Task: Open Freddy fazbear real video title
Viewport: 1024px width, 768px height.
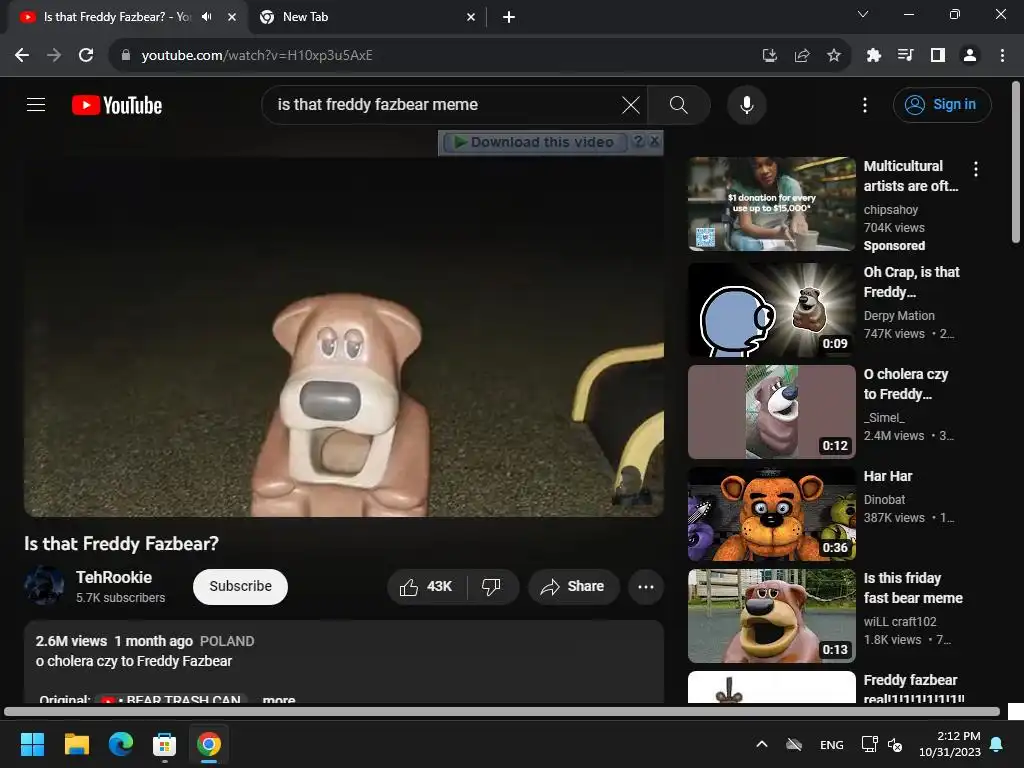Action: (913, 688)
